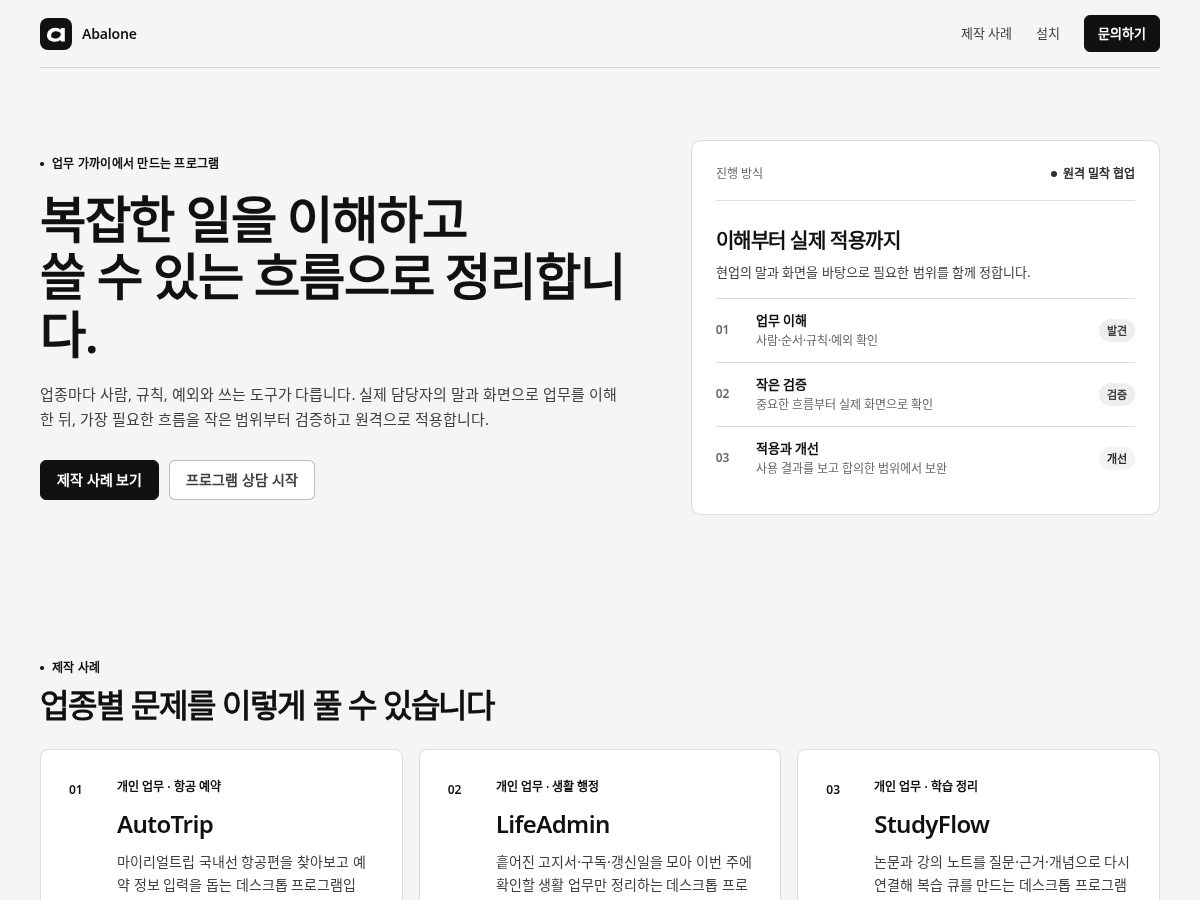This screenshot has height=900, width=1200.
Task: Click the 검증 badge
Action: tap(1117, 394)
